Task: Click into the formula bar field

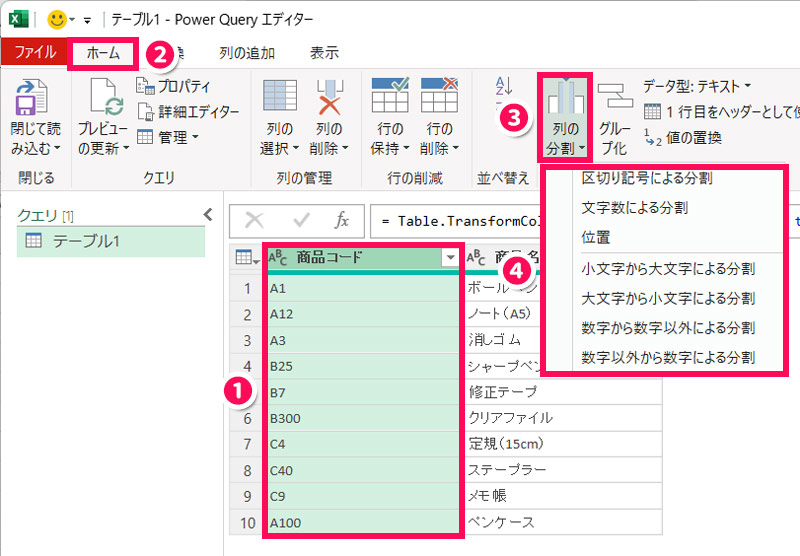Action: (455, 221)
